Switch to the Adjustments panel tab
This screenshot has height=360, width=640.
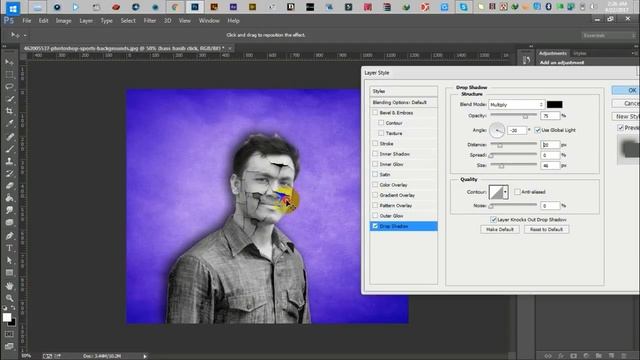tap(553, 53)
